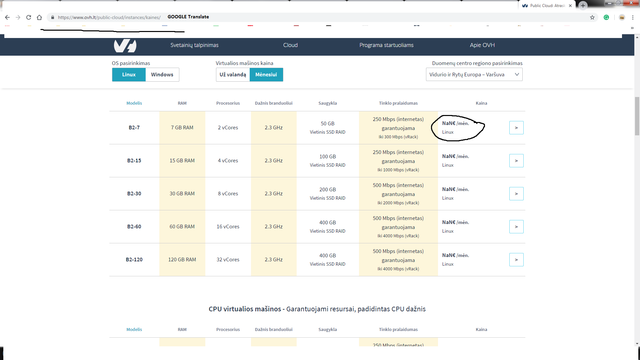Click the B2-15 model name
640x360 pixels.
tap(134, 161)
